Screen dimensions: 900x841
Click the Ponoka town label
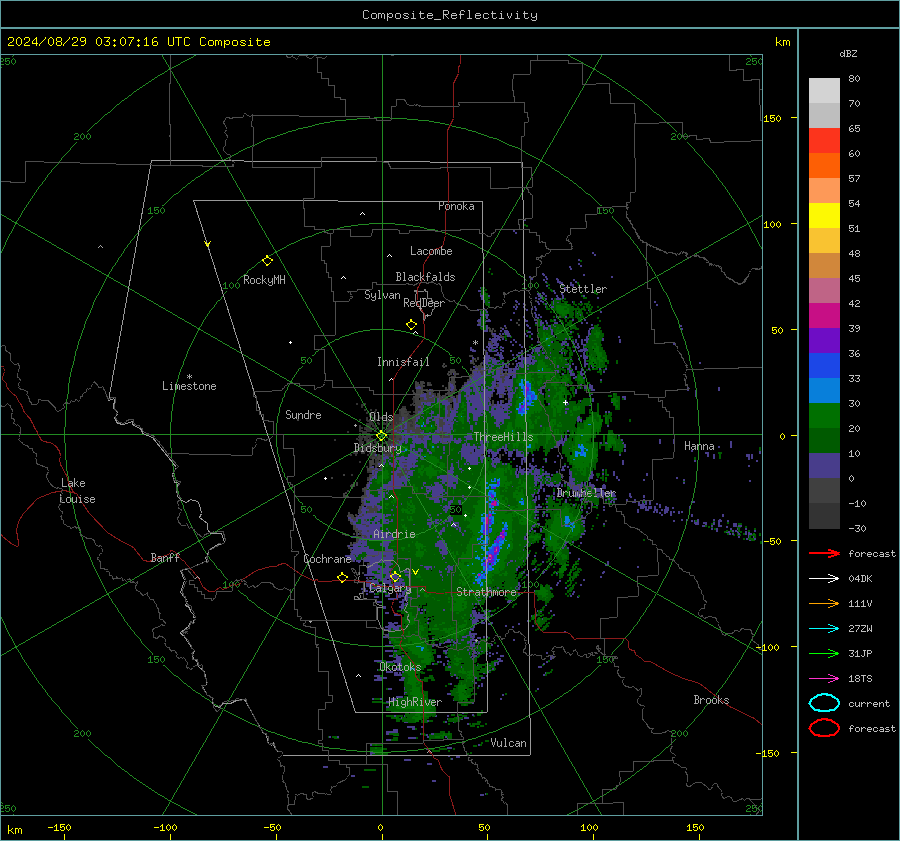(x=456, y=206)
